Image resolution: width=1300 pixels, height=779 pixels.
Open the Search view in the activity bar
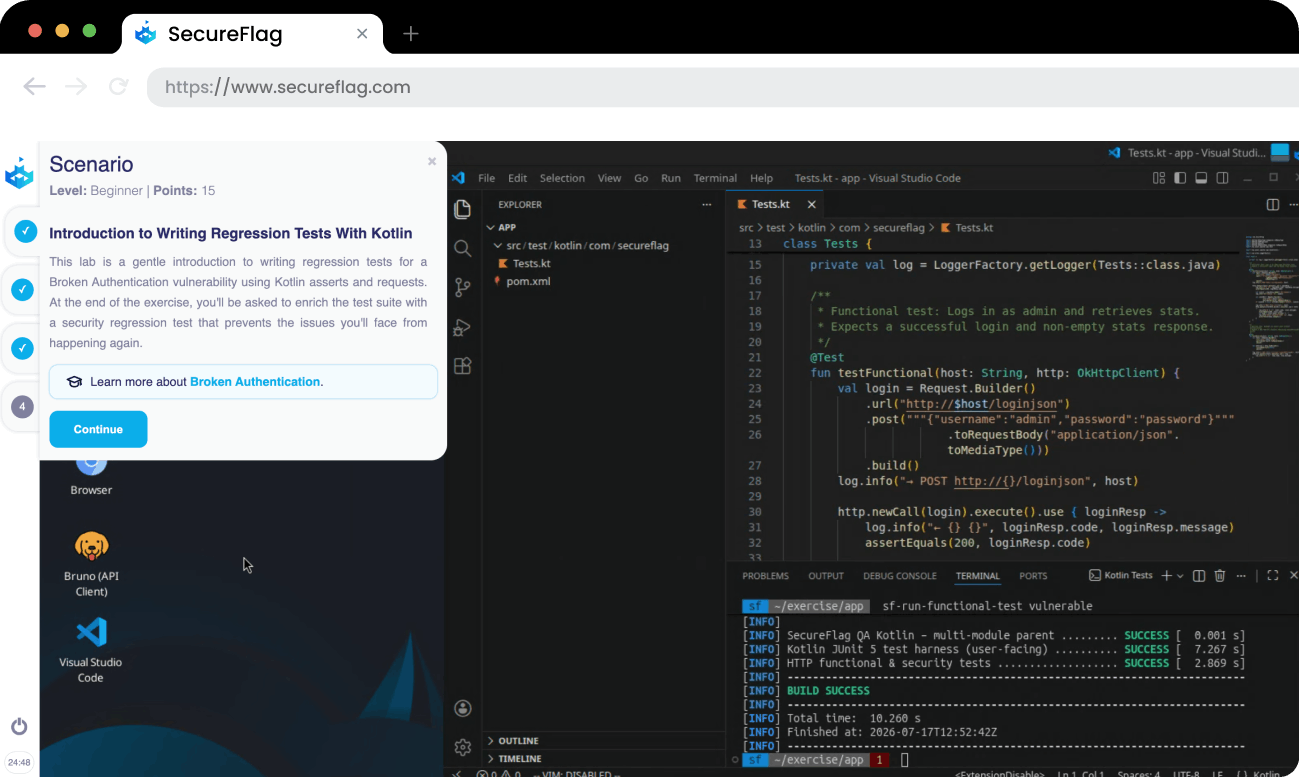click(462, 248)
